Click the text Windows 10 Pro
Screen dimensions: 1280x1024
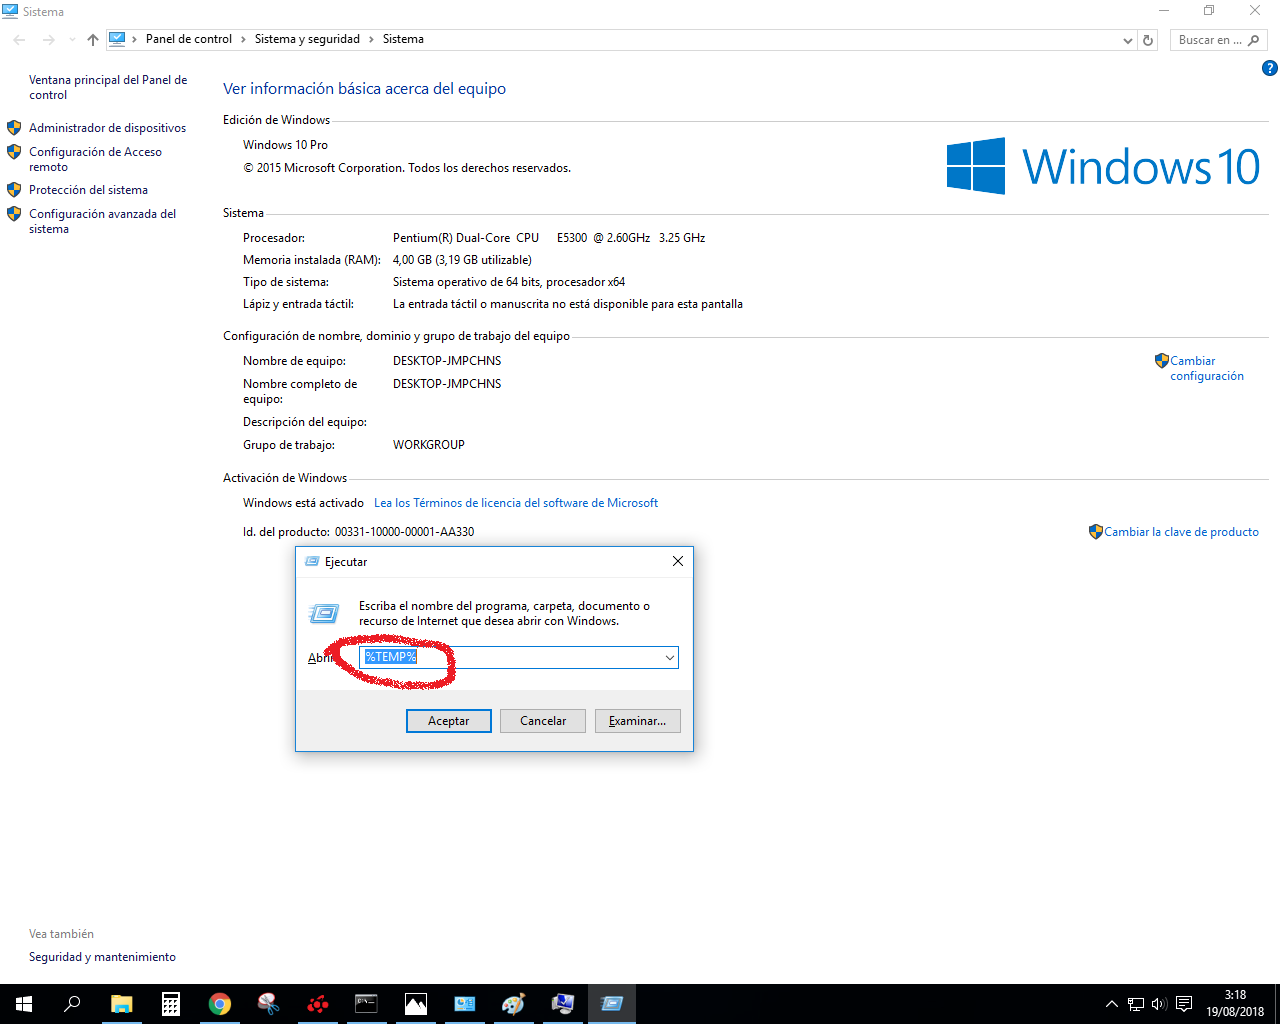tap(285, 145)
